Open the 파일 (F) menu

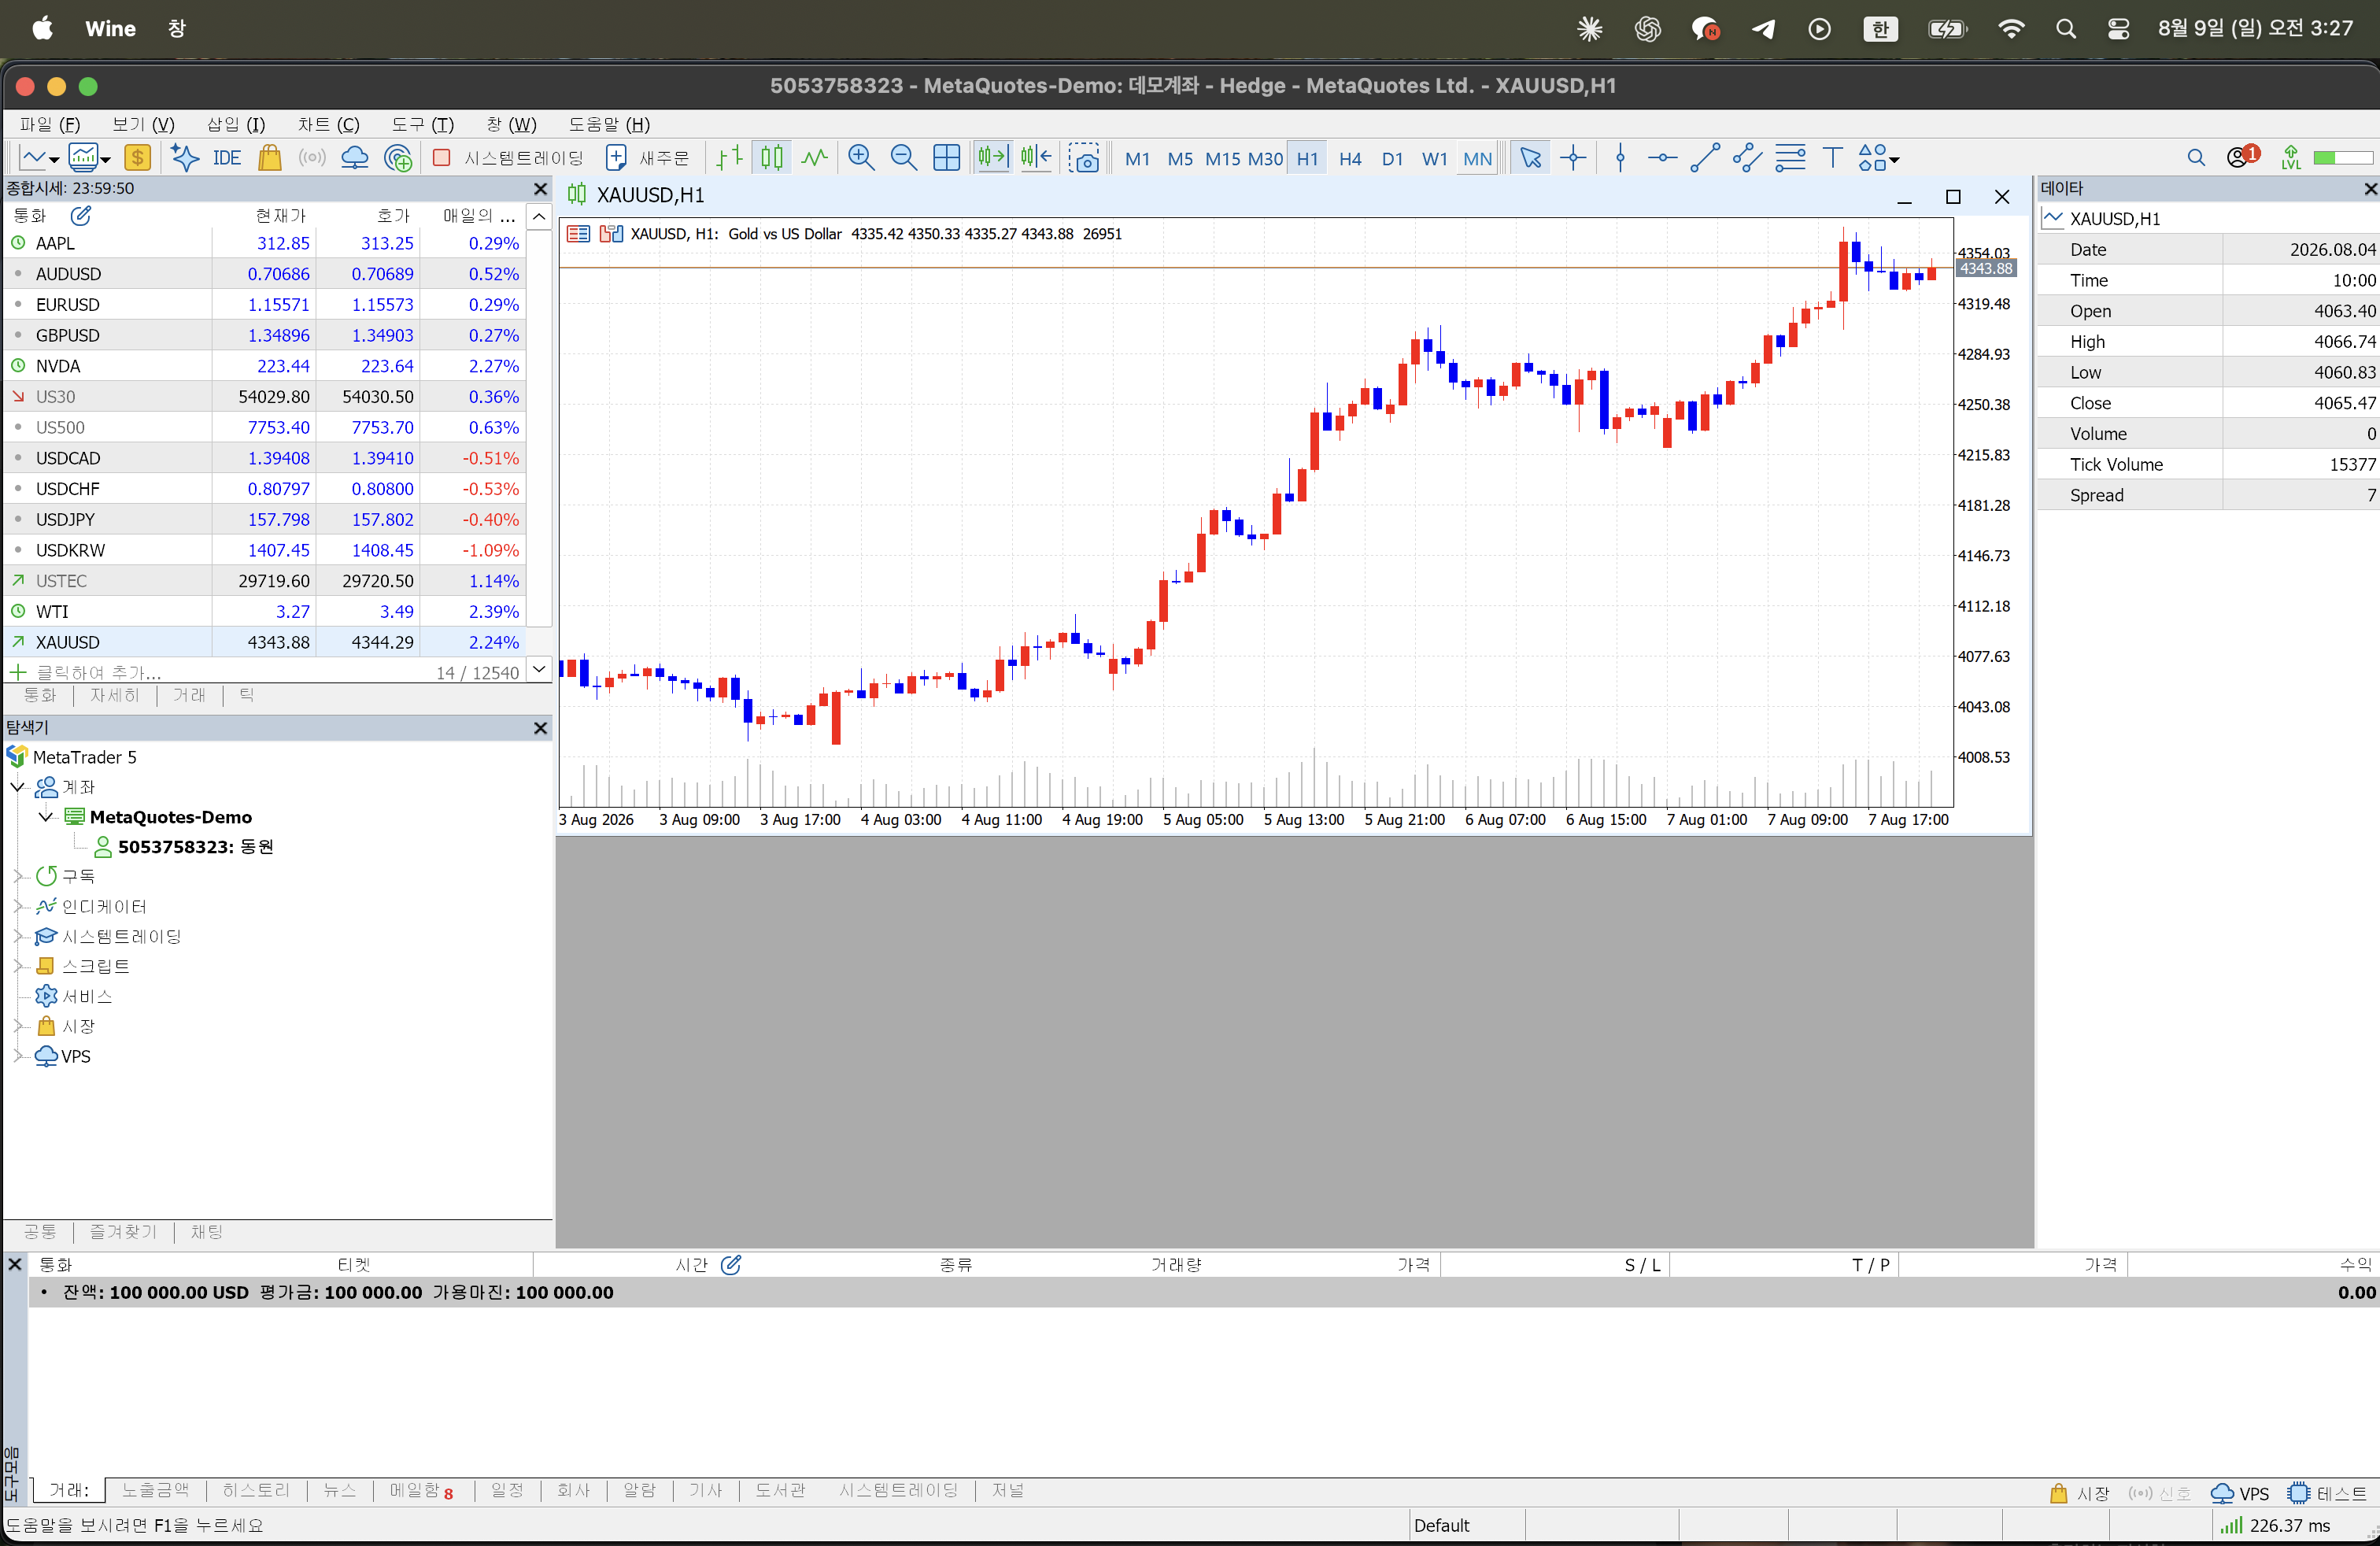tap(50, 124)
